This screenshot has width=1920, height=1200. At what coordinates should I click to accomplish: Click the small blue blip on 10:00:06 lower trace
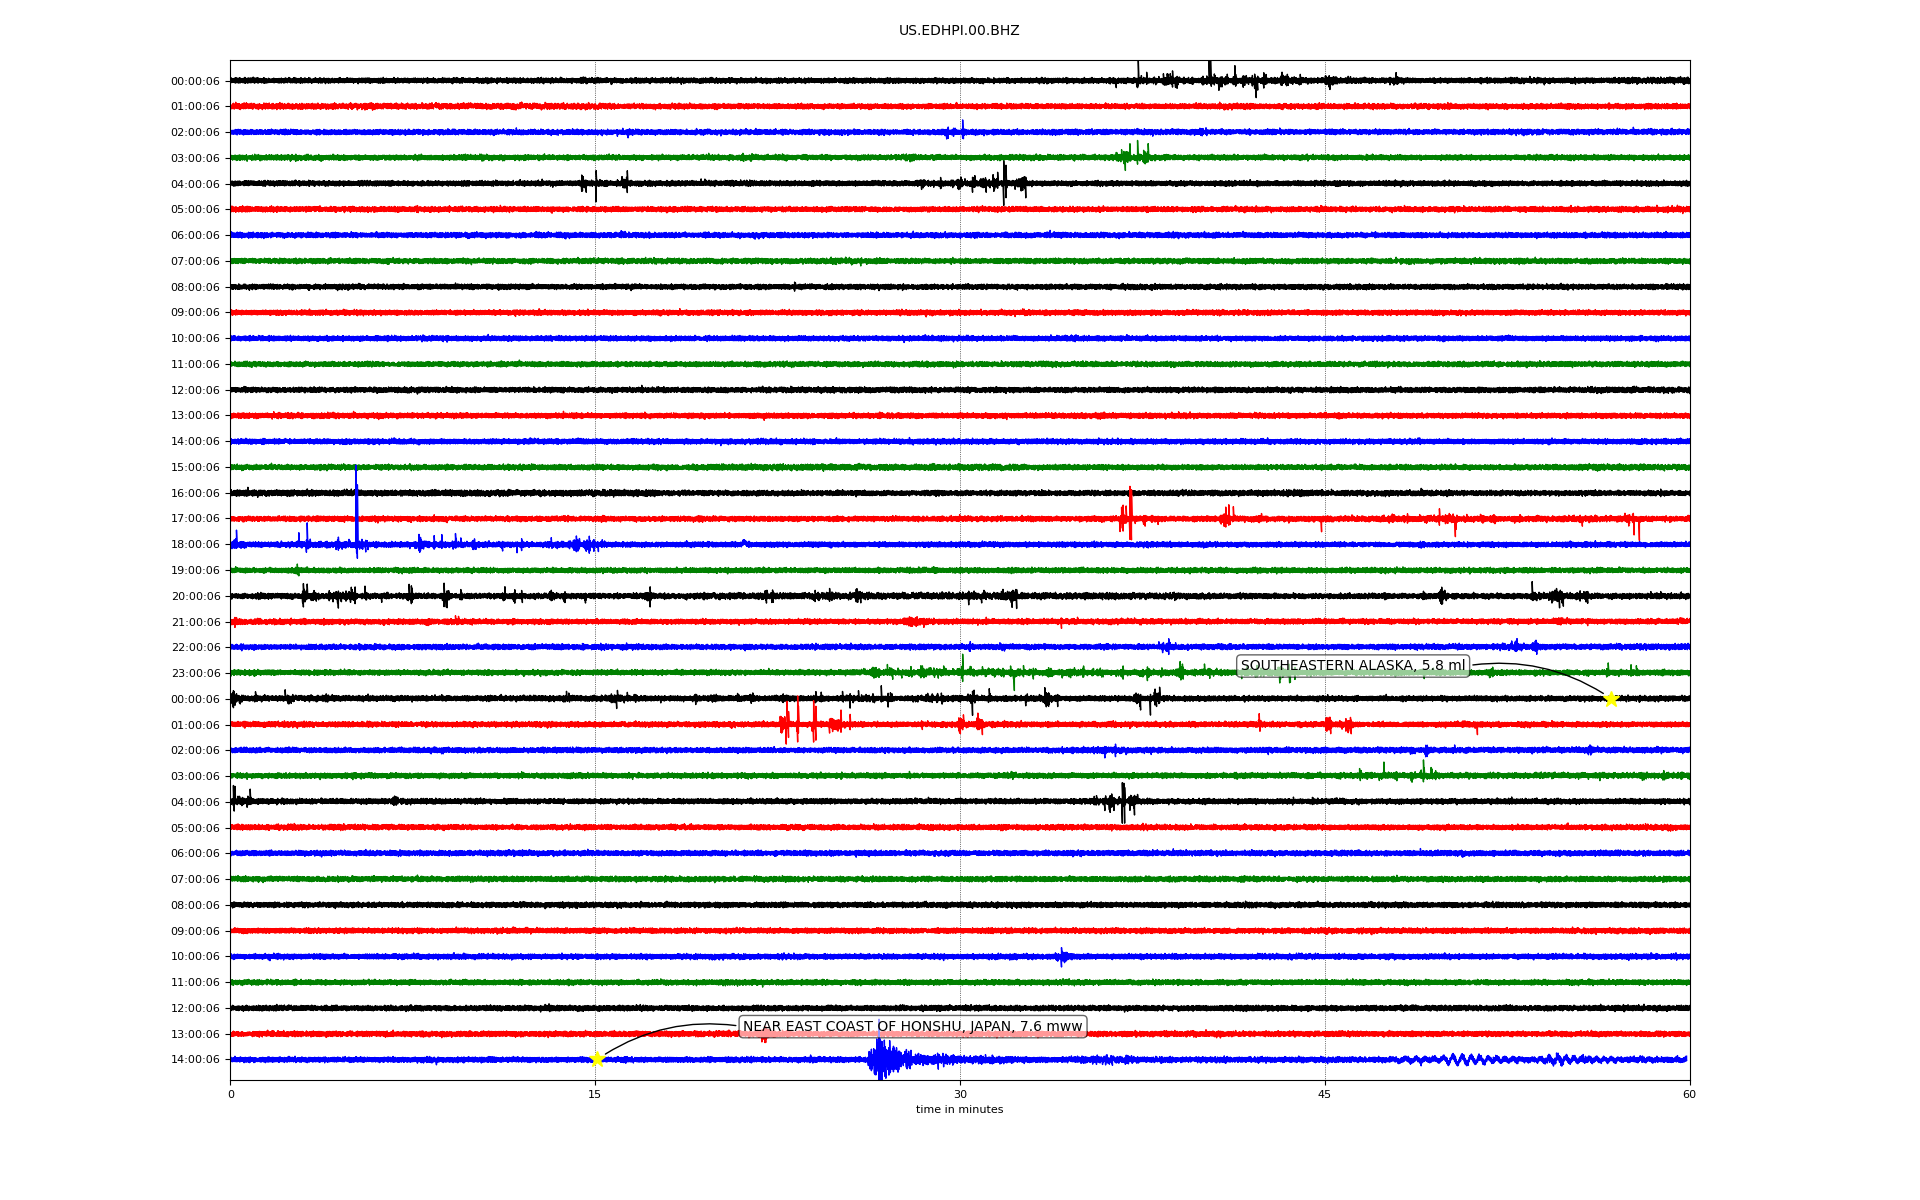1062,957
